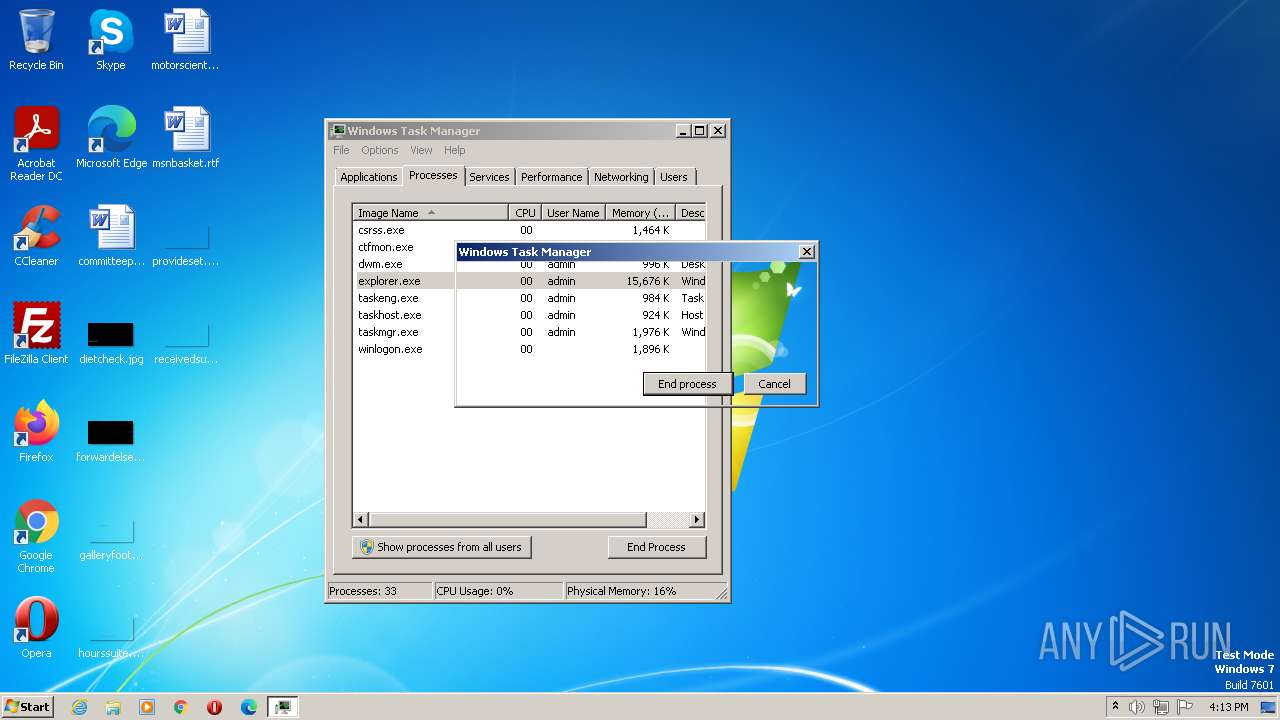Open the Action Center flag icon
The width and height of the screenshot is (1280, 720).
click(1185, 707)
